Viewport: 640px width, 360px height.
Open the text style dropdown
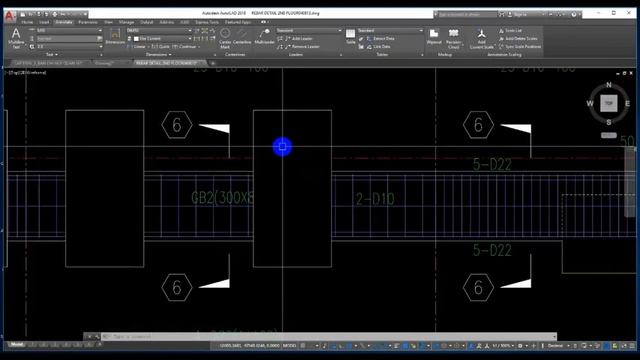pos(69,31)
